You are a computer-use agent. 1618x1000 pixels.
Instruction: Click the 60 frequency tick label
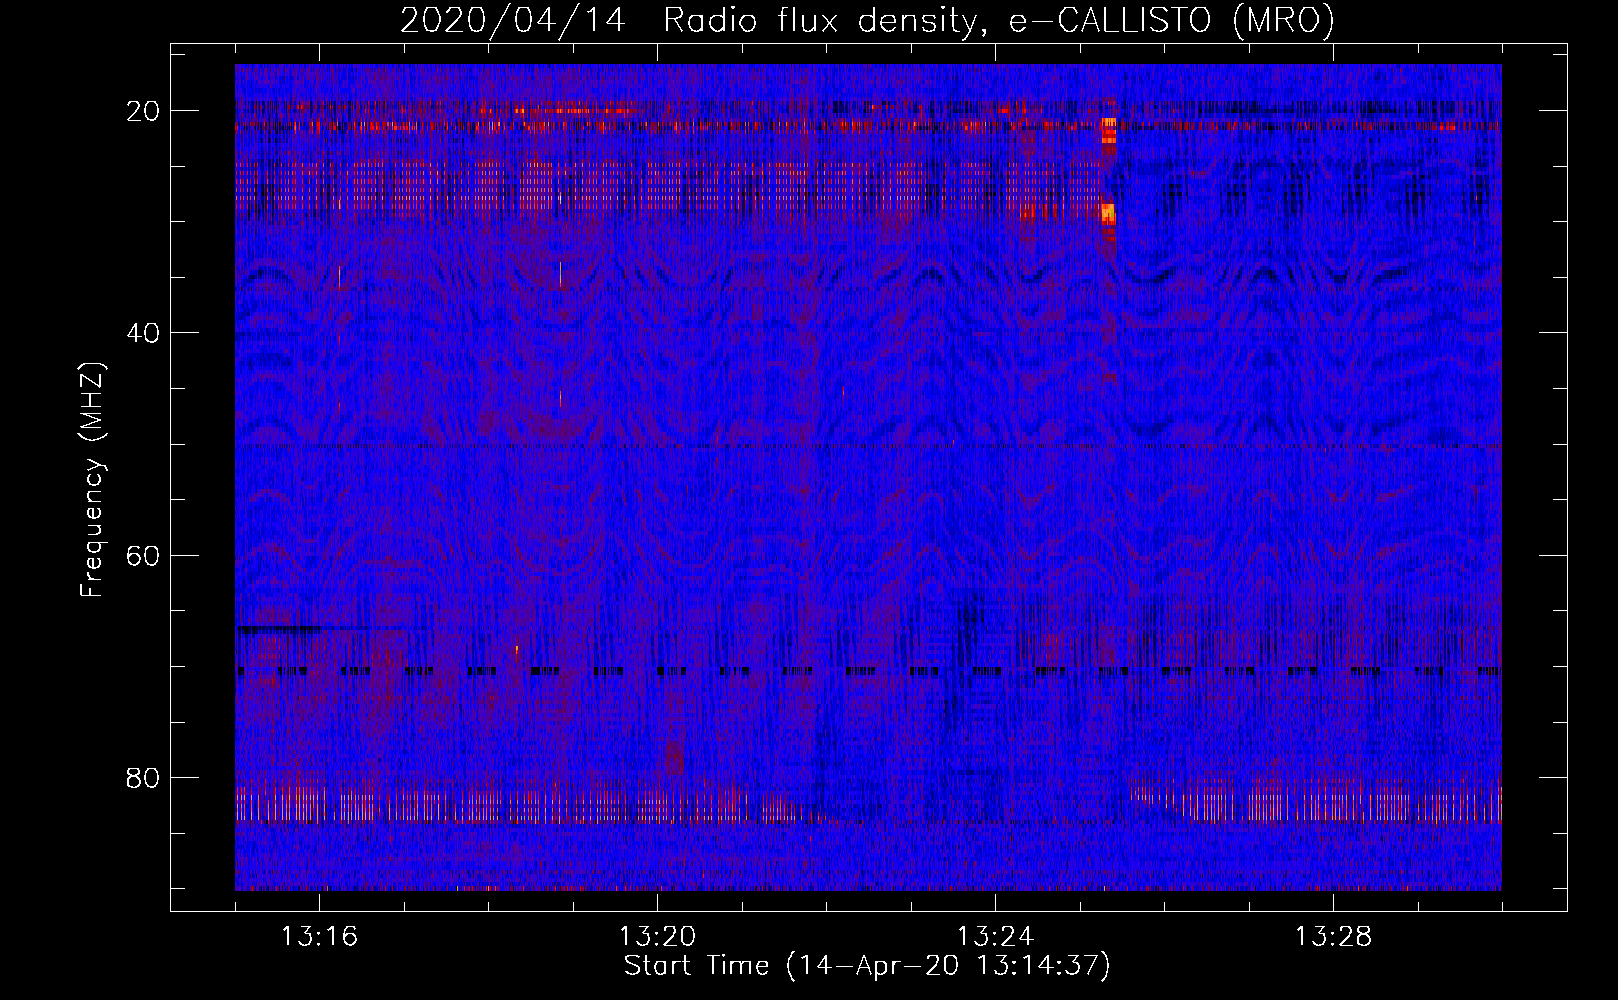[144, 556]
